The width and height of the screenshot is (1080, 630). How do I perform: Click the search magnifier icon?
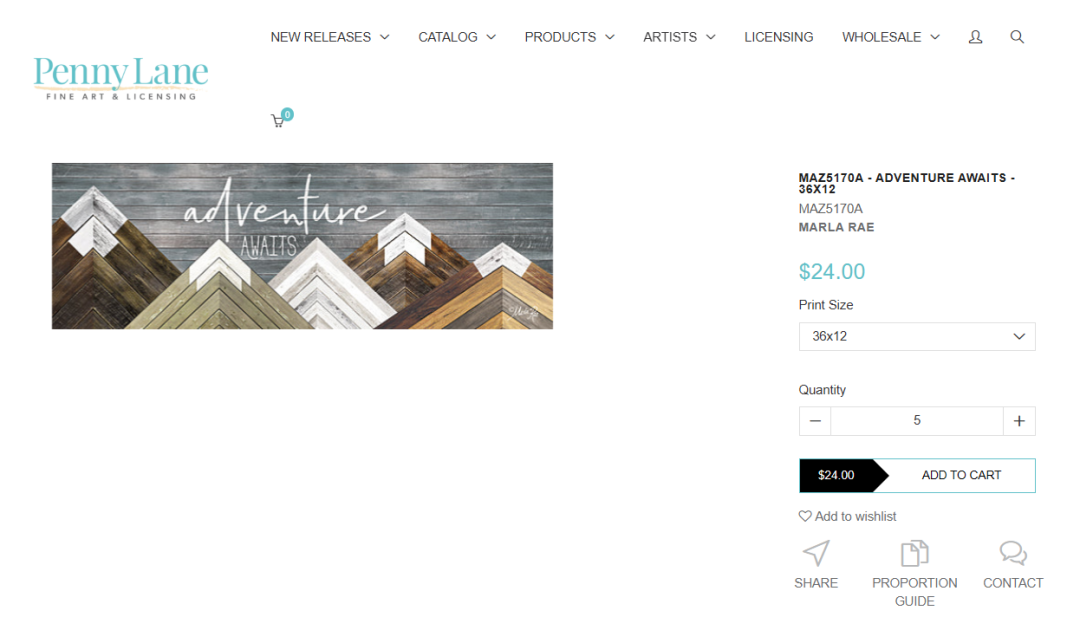[x=1017, y=37]
